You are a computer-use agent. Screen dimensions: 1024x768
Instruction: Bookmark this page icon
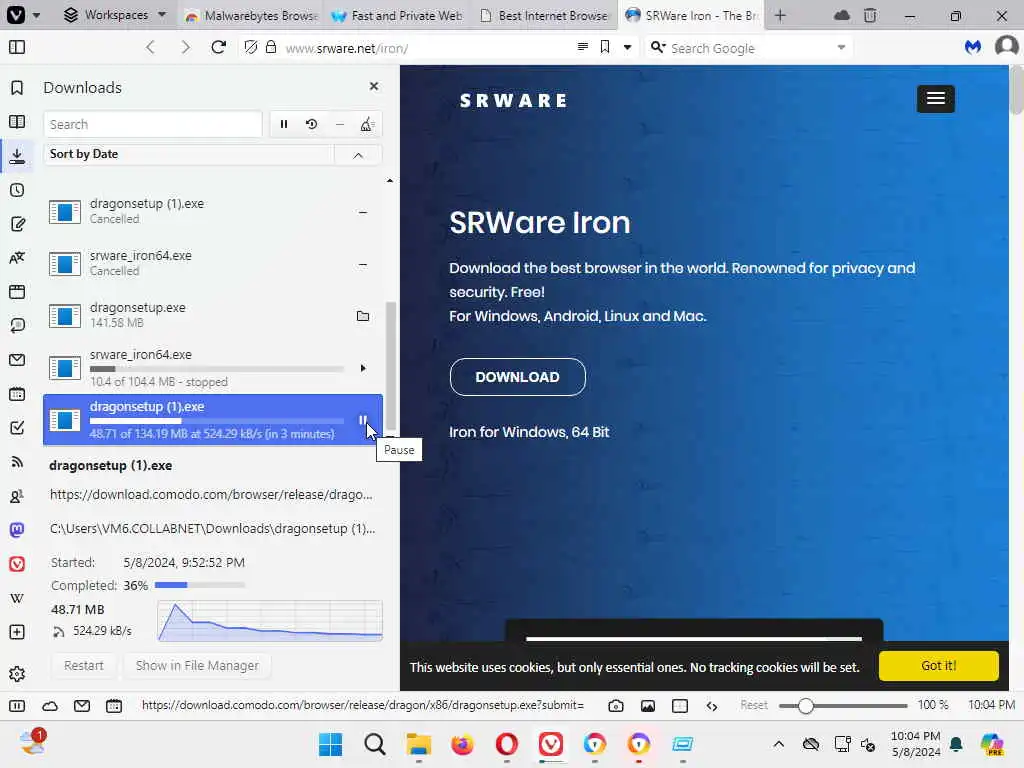pyautogui.click(x=605, y=46)
